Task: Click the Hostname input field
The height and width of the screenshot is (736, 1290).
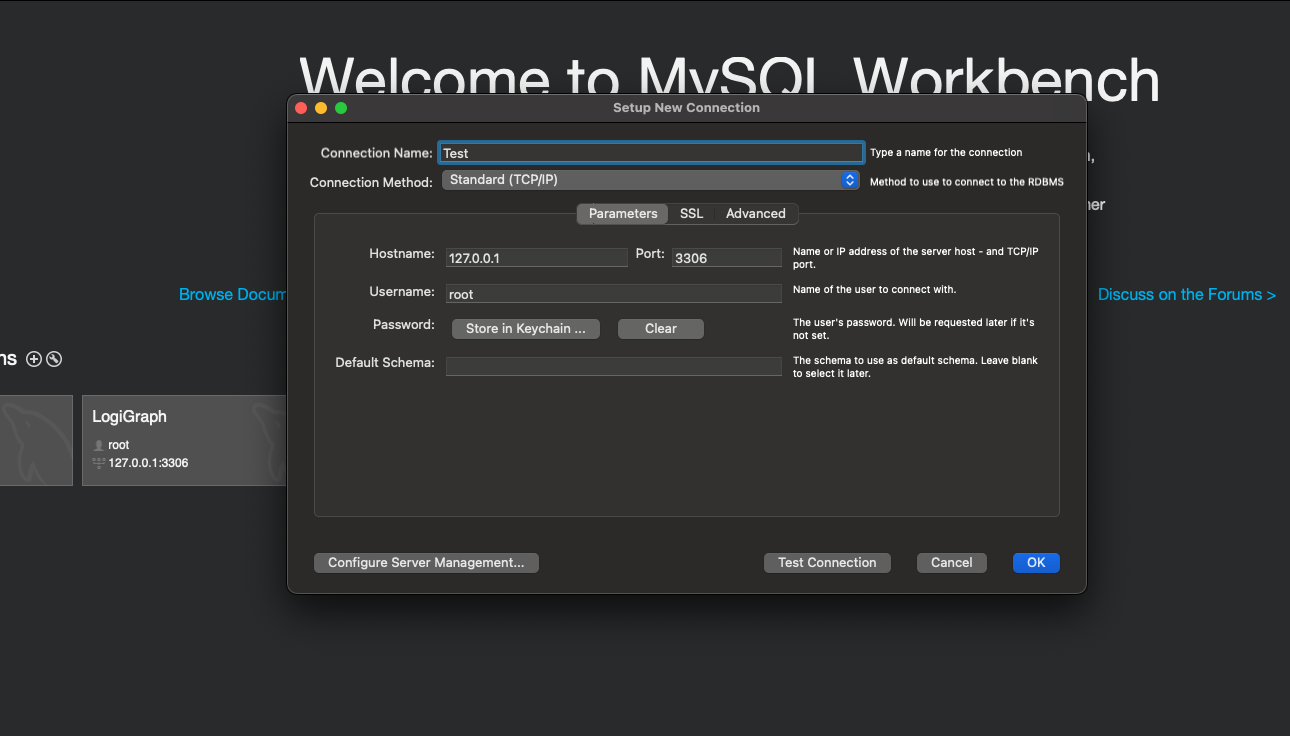Action: pyautogui.click(x=537, y=258)
